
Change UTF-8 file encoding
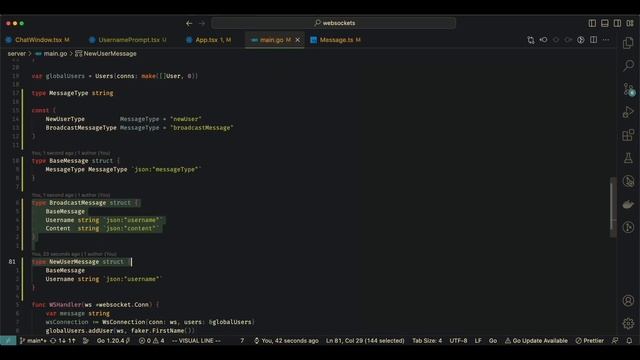(458, 340)
